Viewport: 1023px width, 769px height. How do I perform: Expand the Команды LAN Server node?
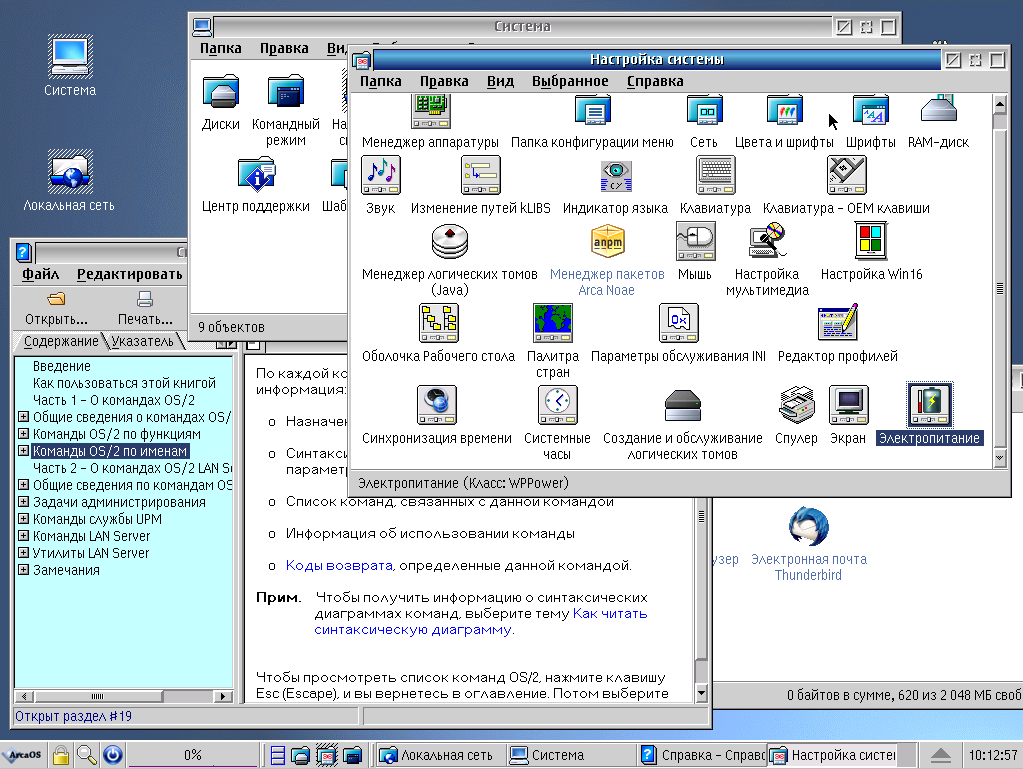pyautogui.click(x=23, y=535)
